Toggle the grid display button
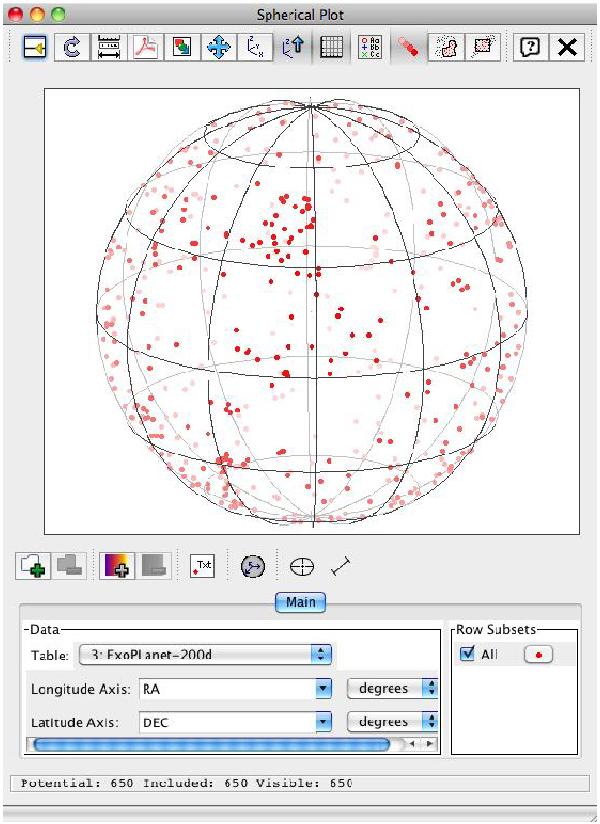600x824 pixels. click(x=331, y=47)
